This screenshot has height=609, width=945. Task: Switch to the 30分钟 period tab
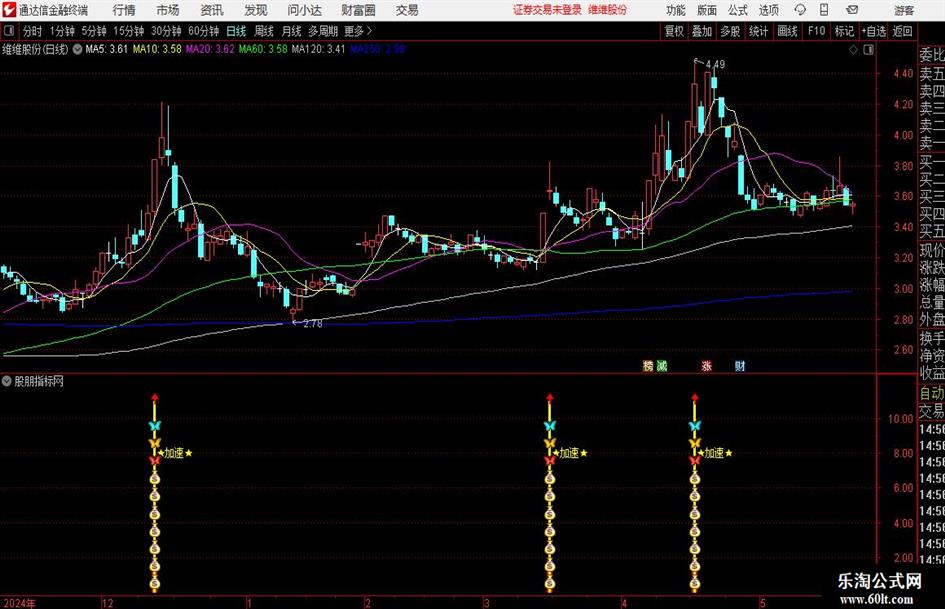(x=166, y=31)
